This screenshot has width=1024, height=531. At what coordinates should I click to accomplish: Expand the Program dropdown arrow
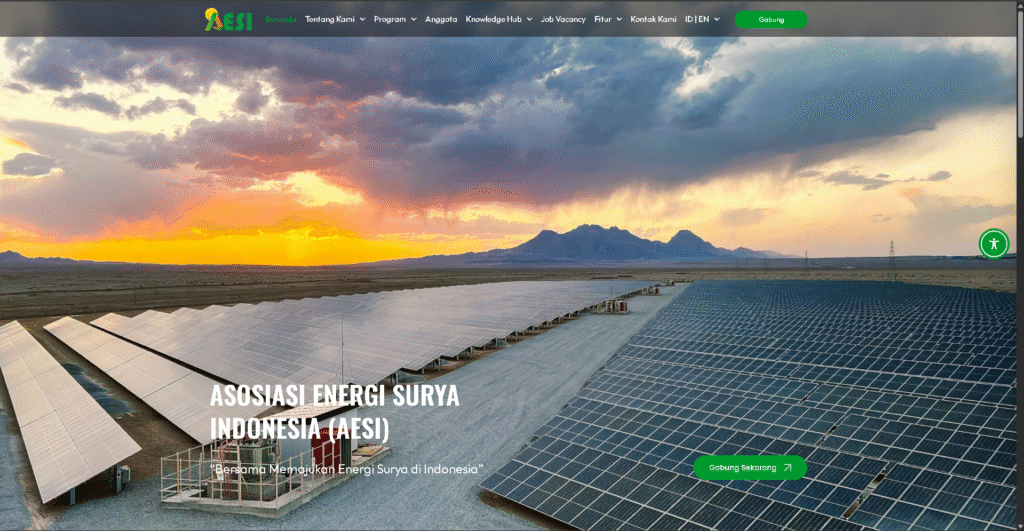click(413, 20)
